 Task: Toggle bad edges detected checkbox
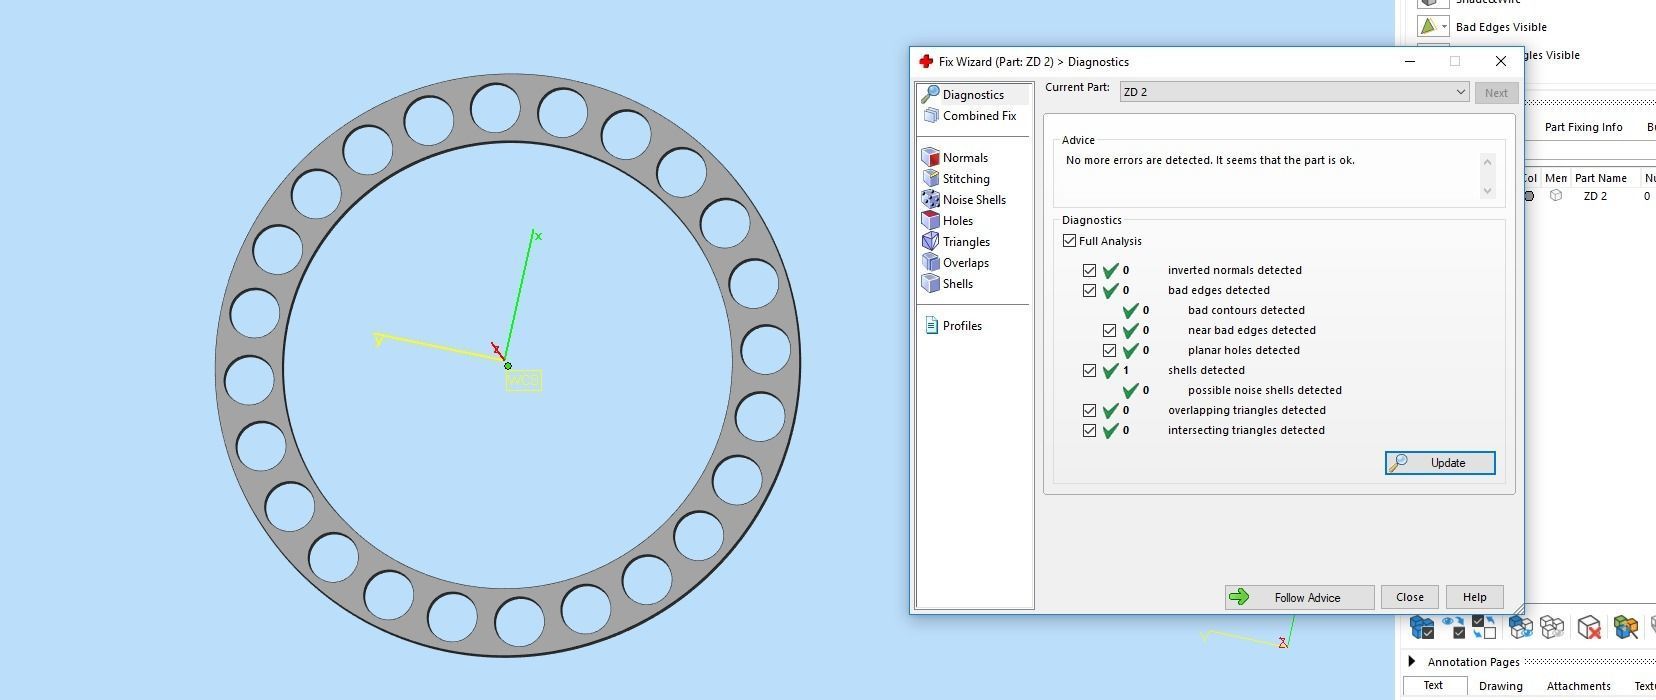coord(1090,290)
